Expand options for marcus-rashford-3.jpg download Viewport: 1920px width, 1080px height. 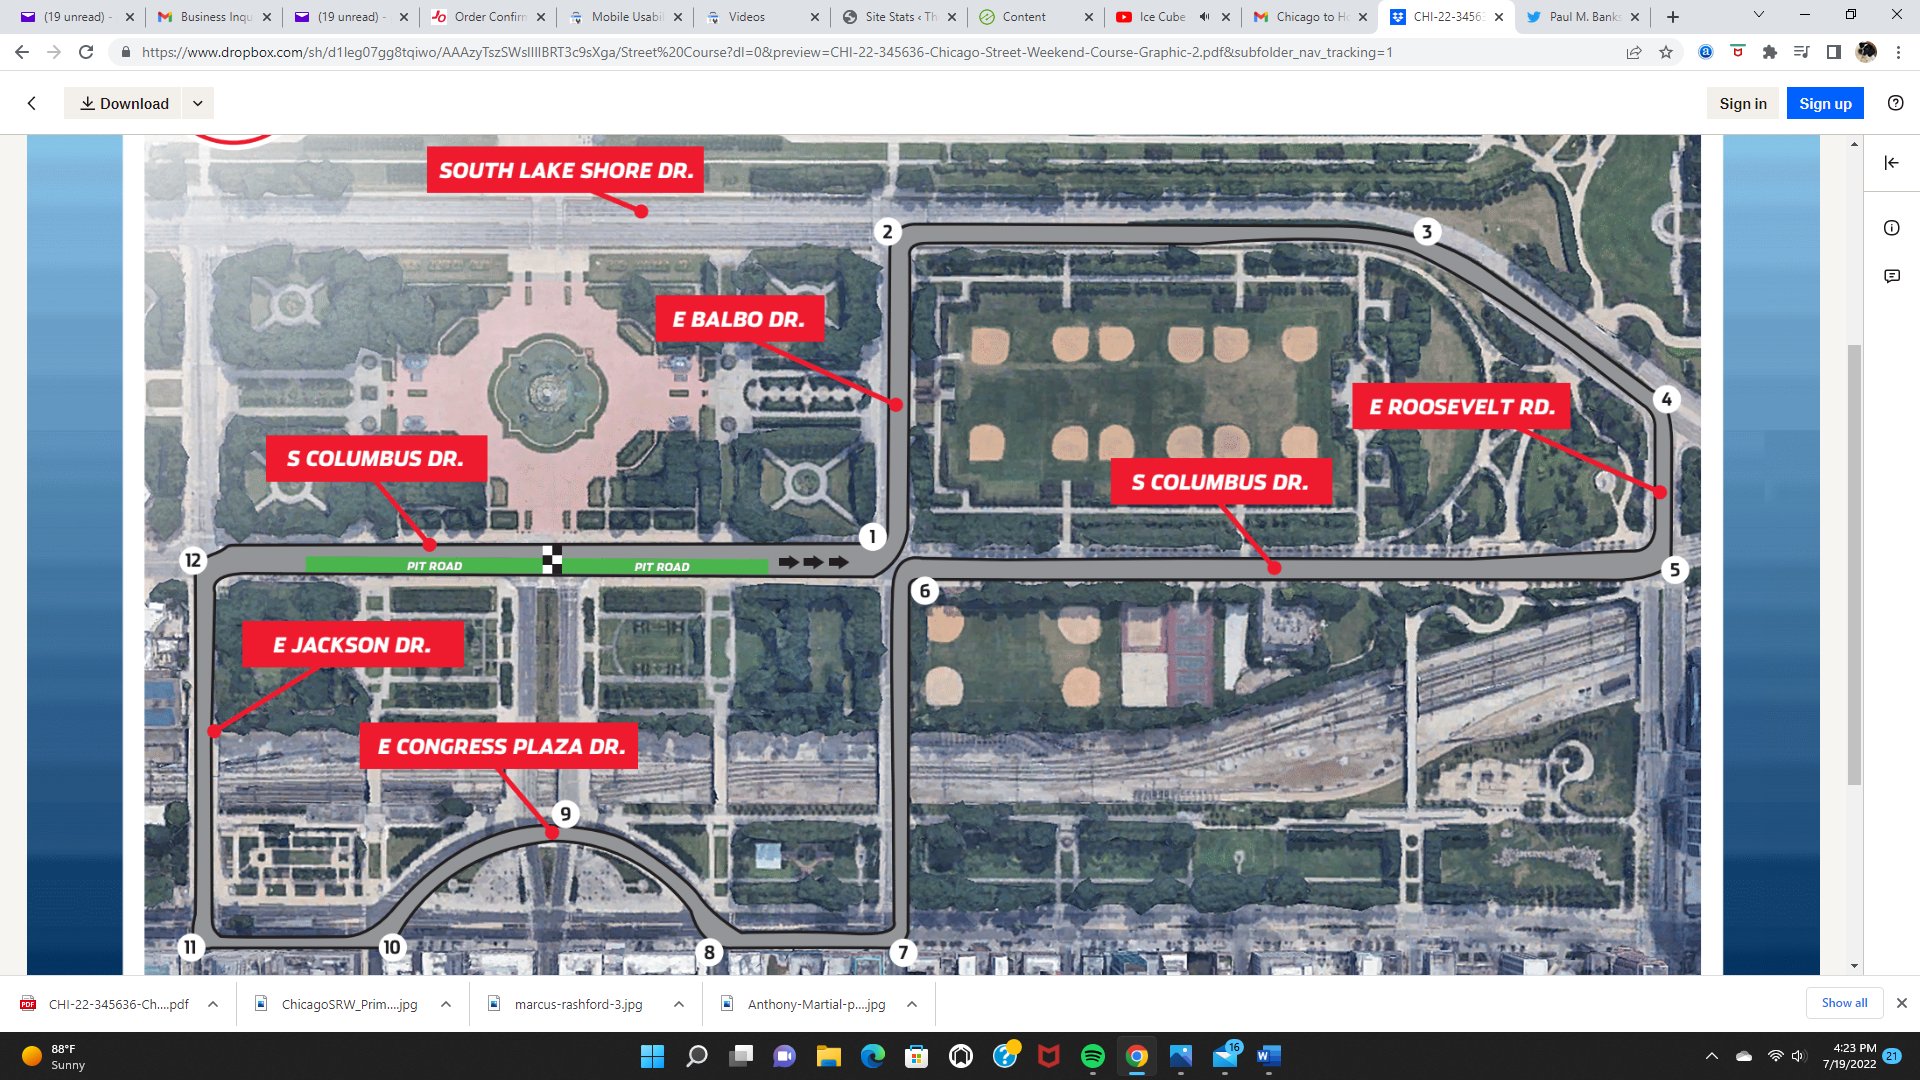(x=679, y=1004)
